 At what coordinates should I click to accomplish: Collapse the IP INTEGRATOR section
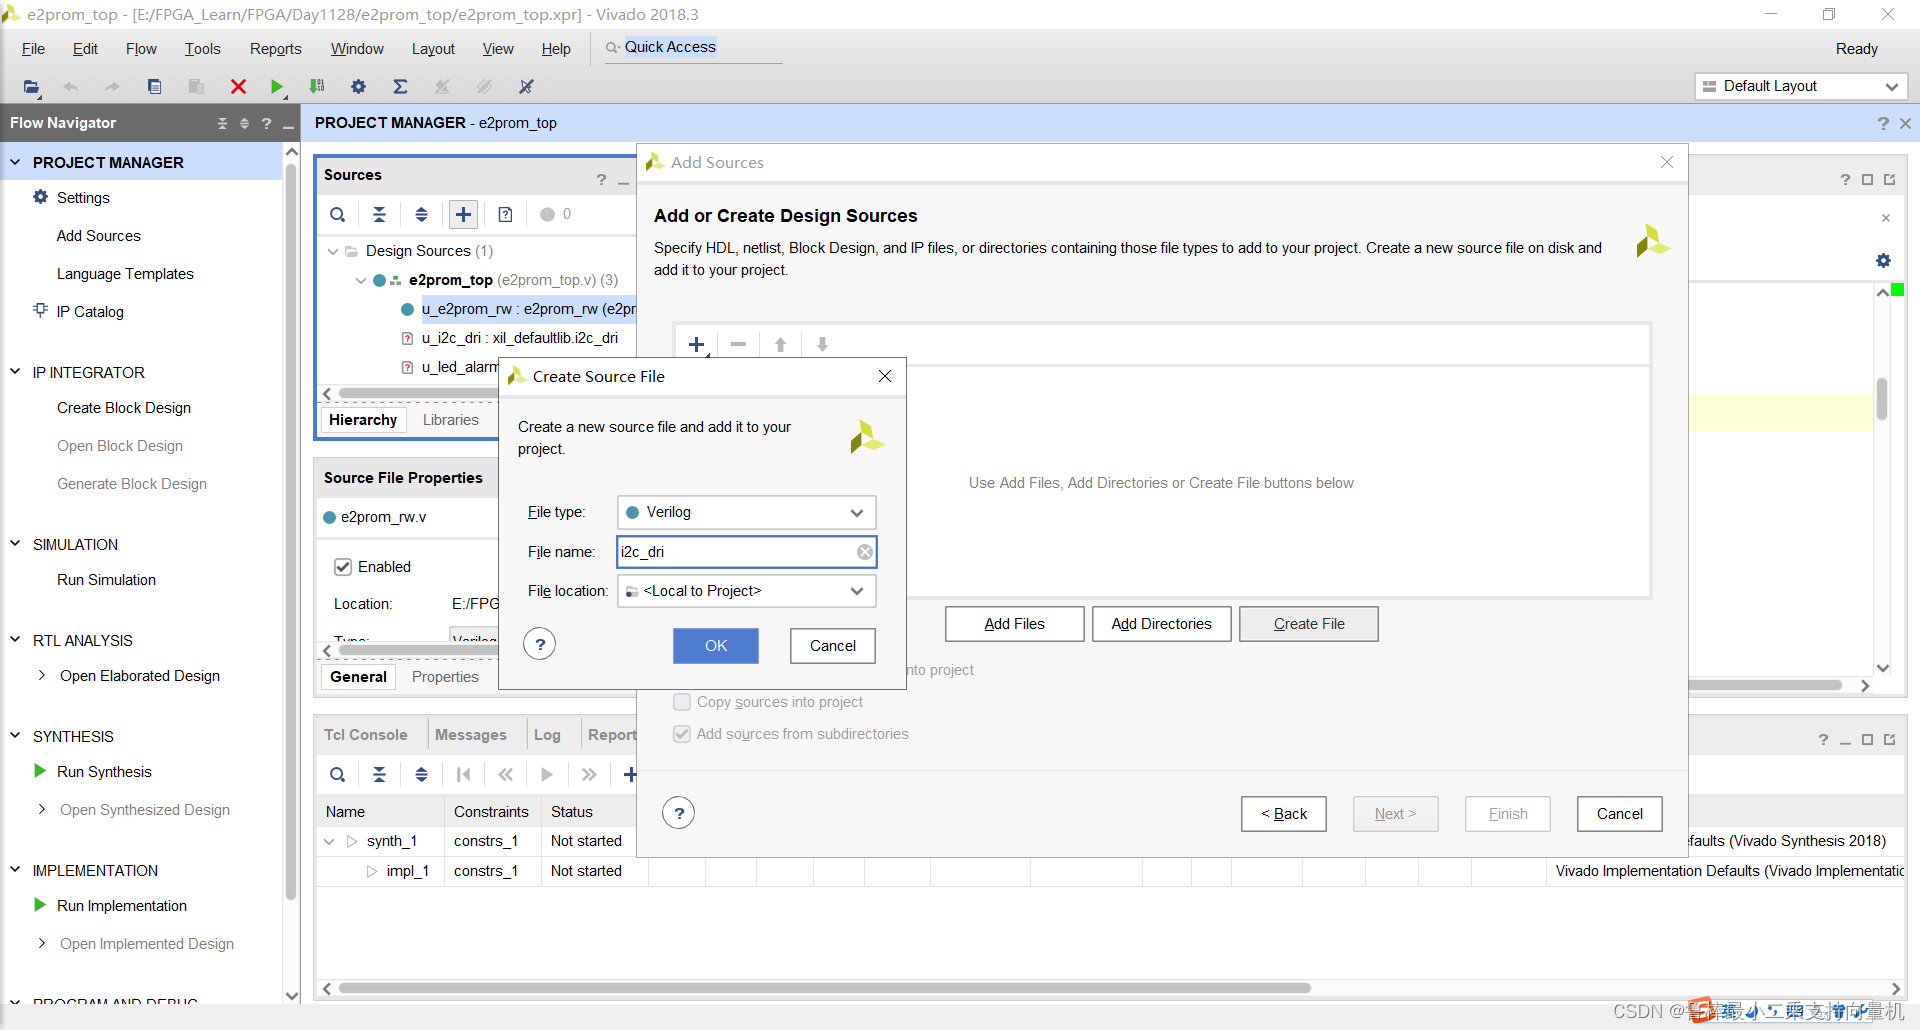click(x=15, y=372)
